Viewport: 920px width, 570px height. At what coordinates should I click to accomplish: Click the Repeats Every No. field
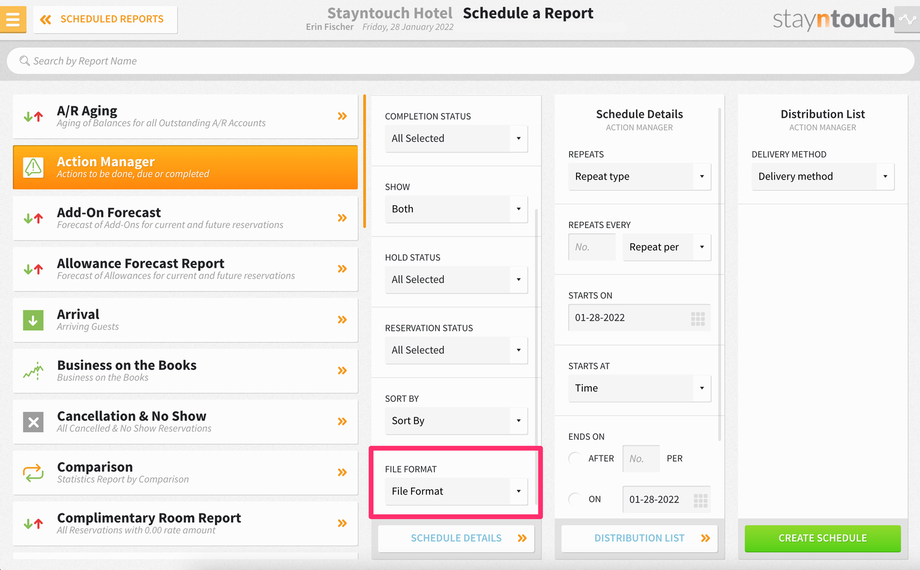[x=591, y=247]
